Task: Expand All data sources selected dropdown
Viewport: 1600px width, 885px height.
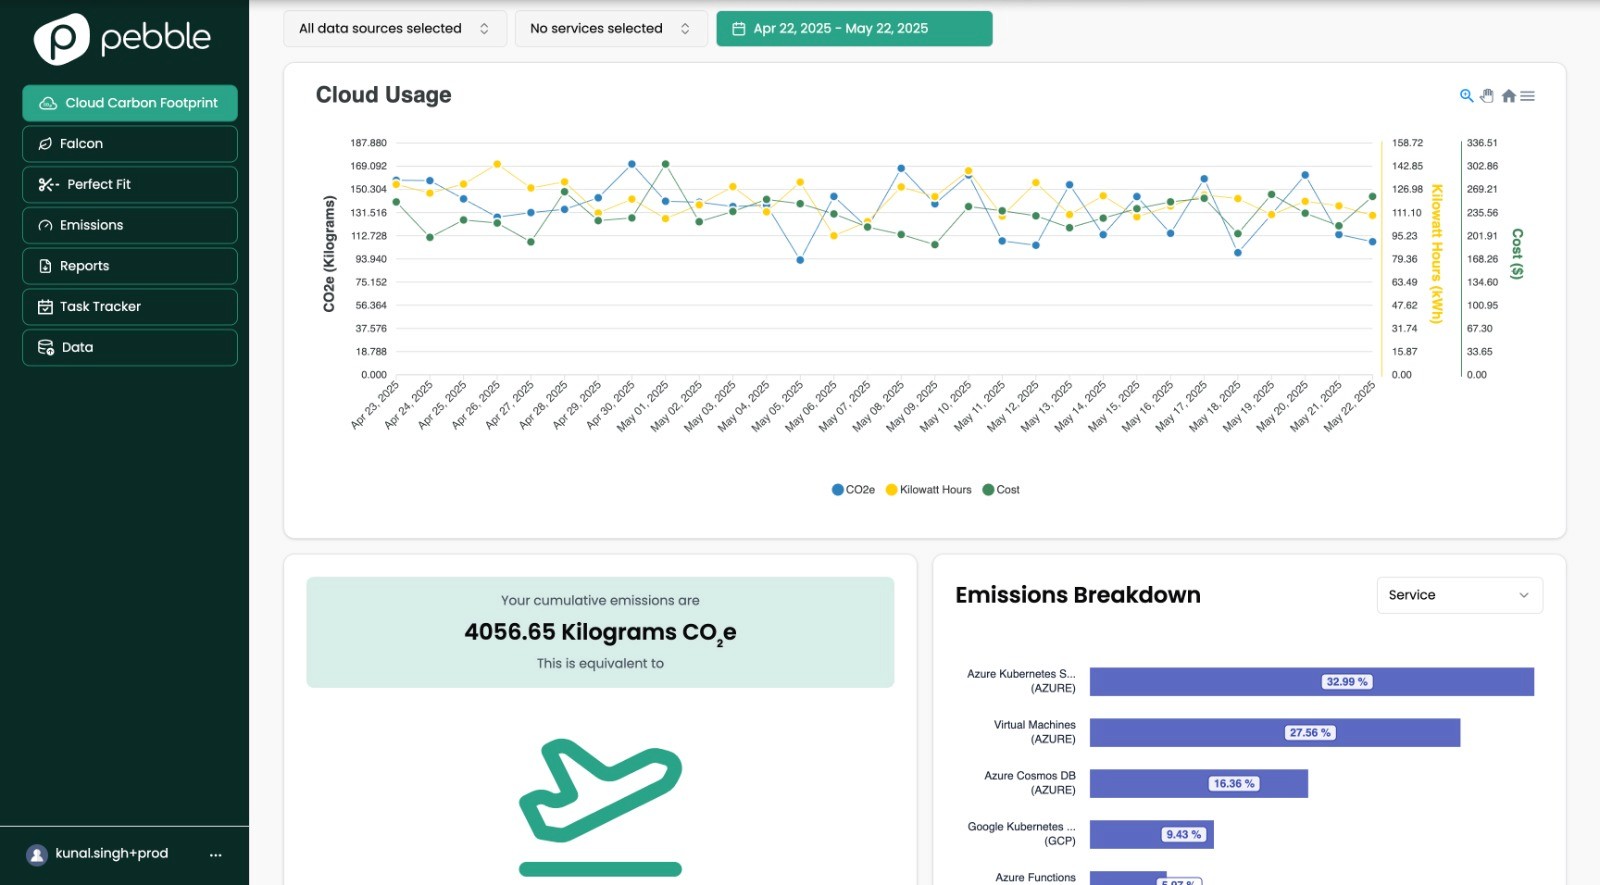Action: pos(395,29)
